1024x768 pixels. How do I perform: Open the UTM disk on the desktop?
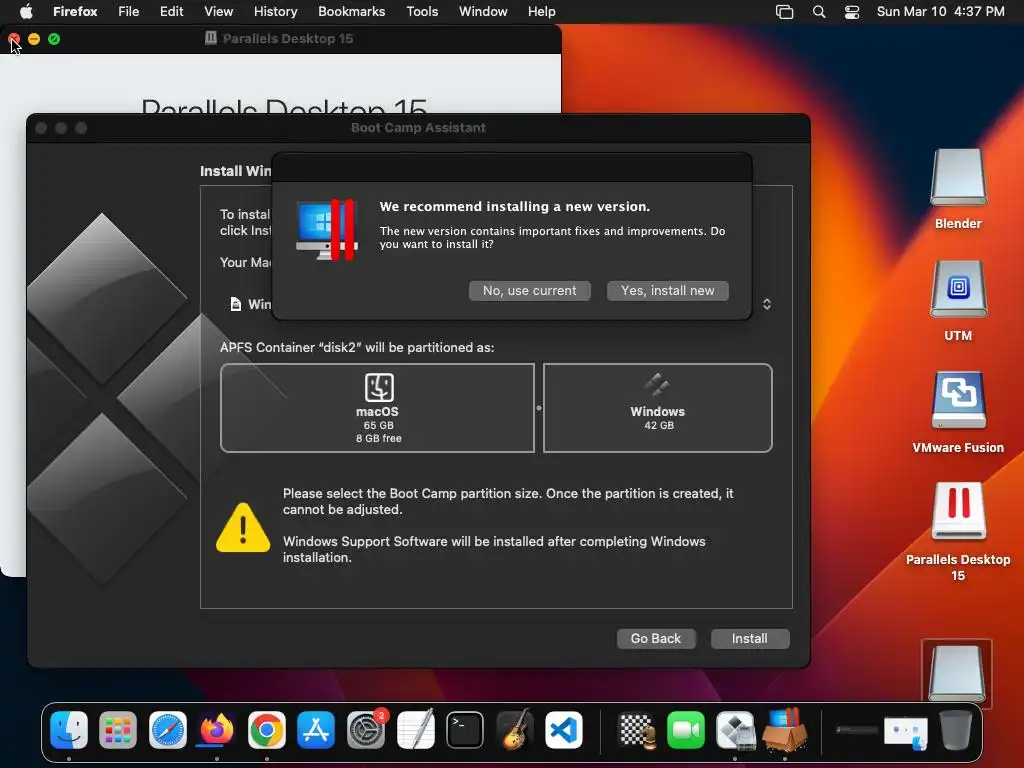(958, 289)
